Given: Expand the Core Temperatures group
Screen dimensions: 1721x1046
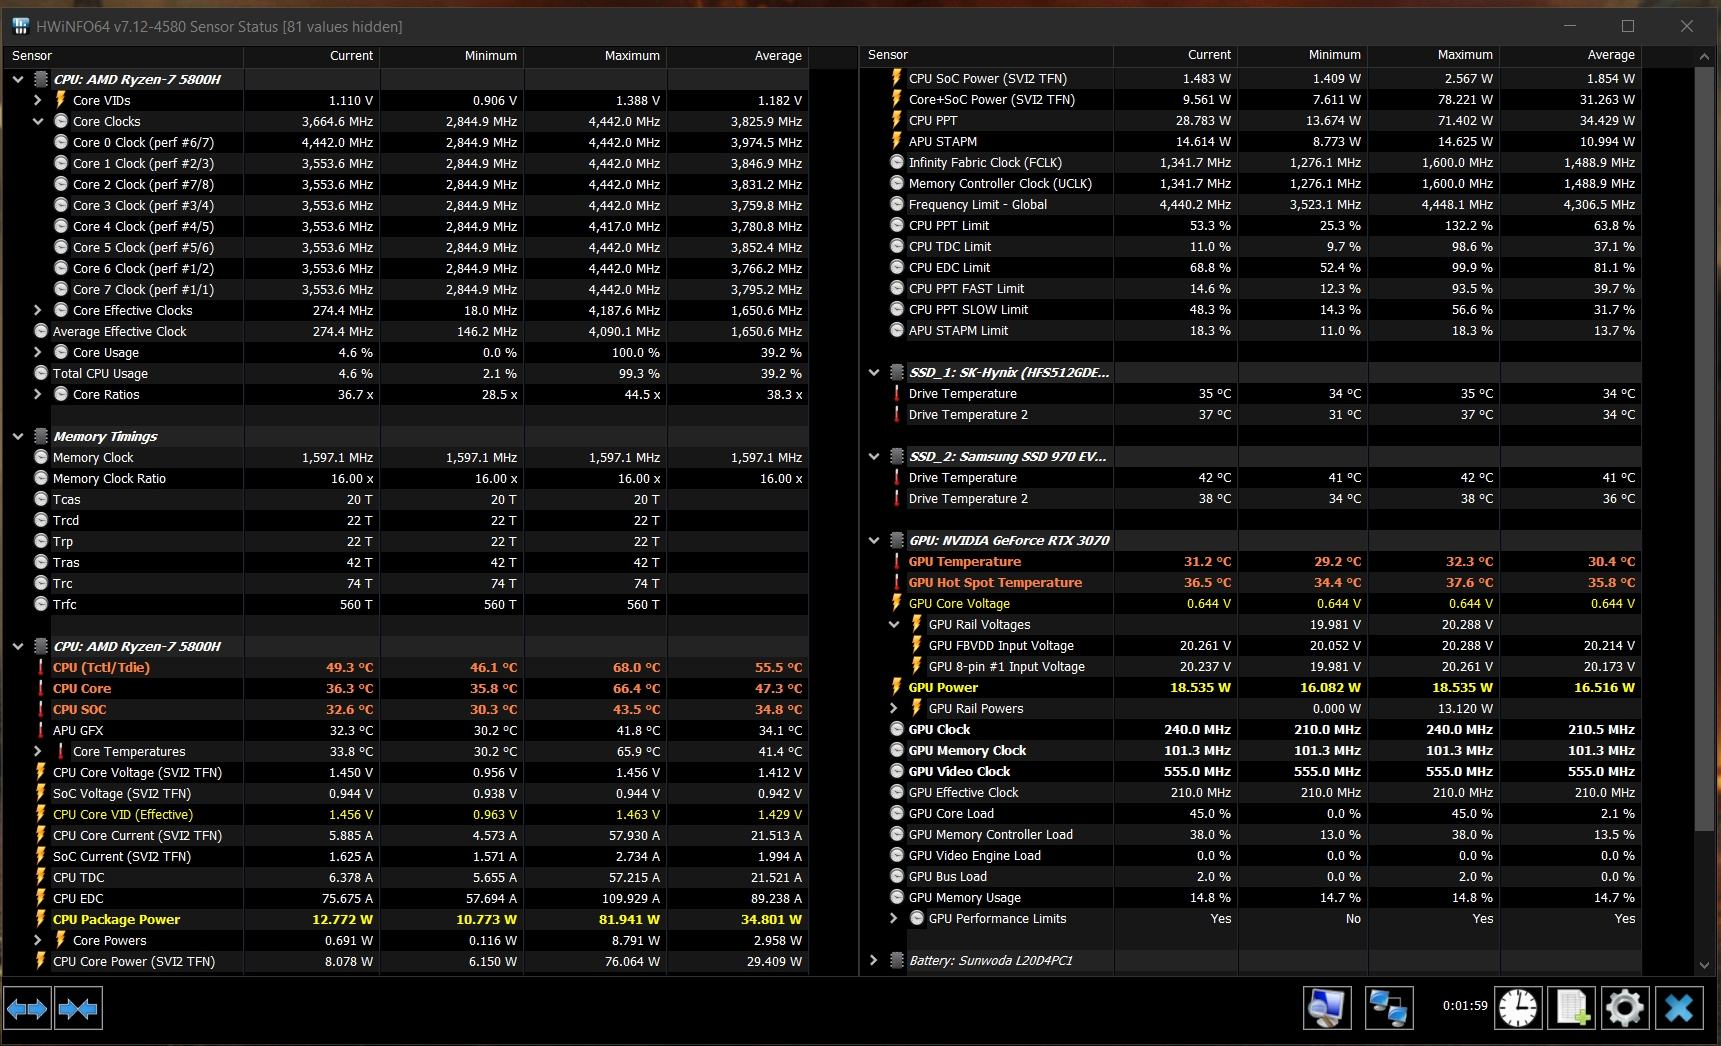Looking at the screenshot, I should pos(37,751).
